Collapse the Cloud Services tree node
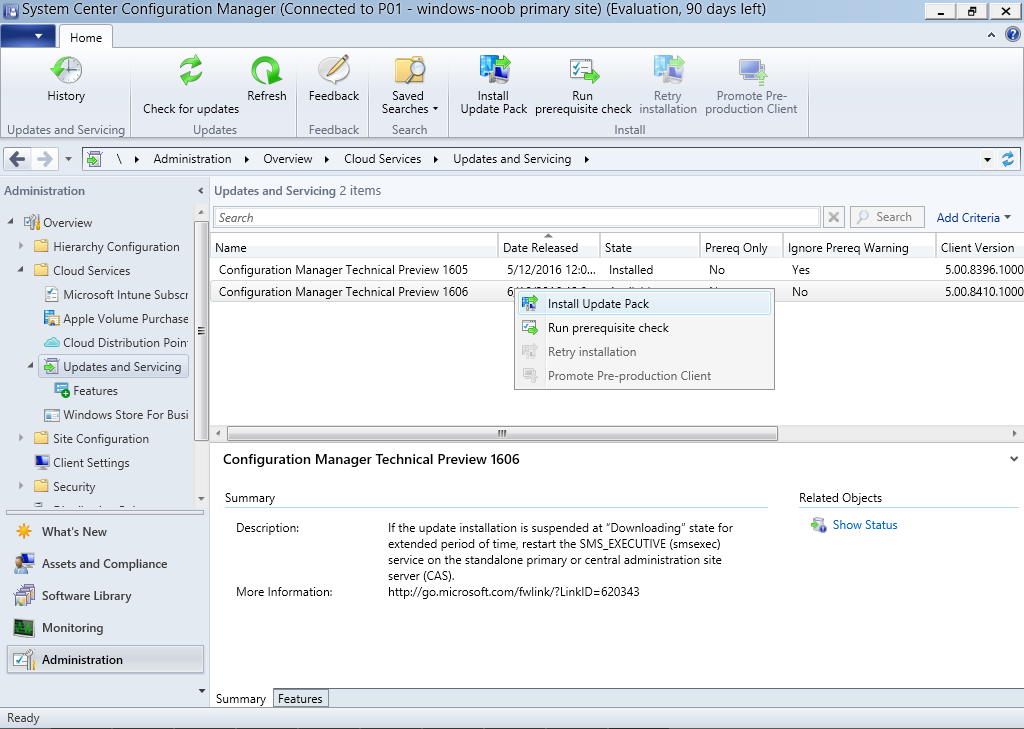Screen dimensions: 1024x729 pos(21,270)
